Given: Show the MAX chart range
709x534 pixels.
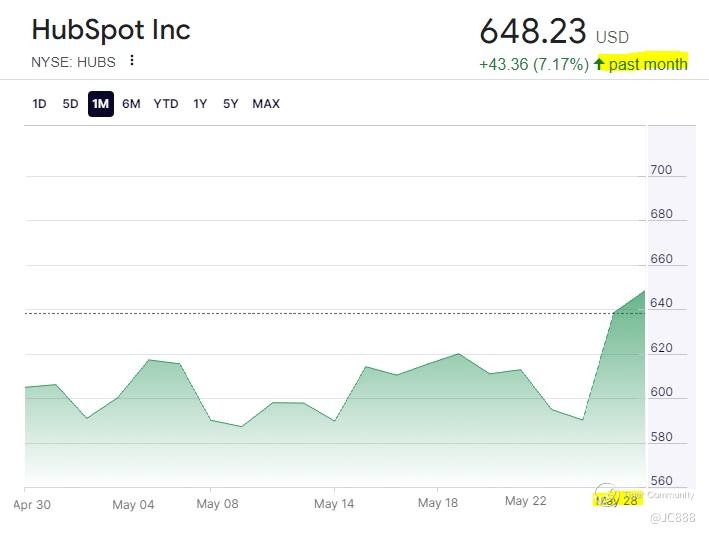Looking at the screenshot, I should coord(266,104).
